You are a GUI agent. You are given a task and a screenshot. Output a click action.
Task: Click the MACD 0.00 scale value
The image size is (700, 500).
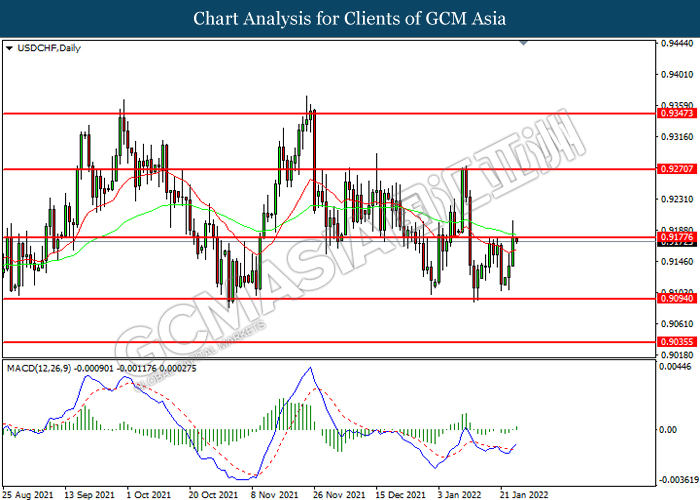(x=668, y=429)
